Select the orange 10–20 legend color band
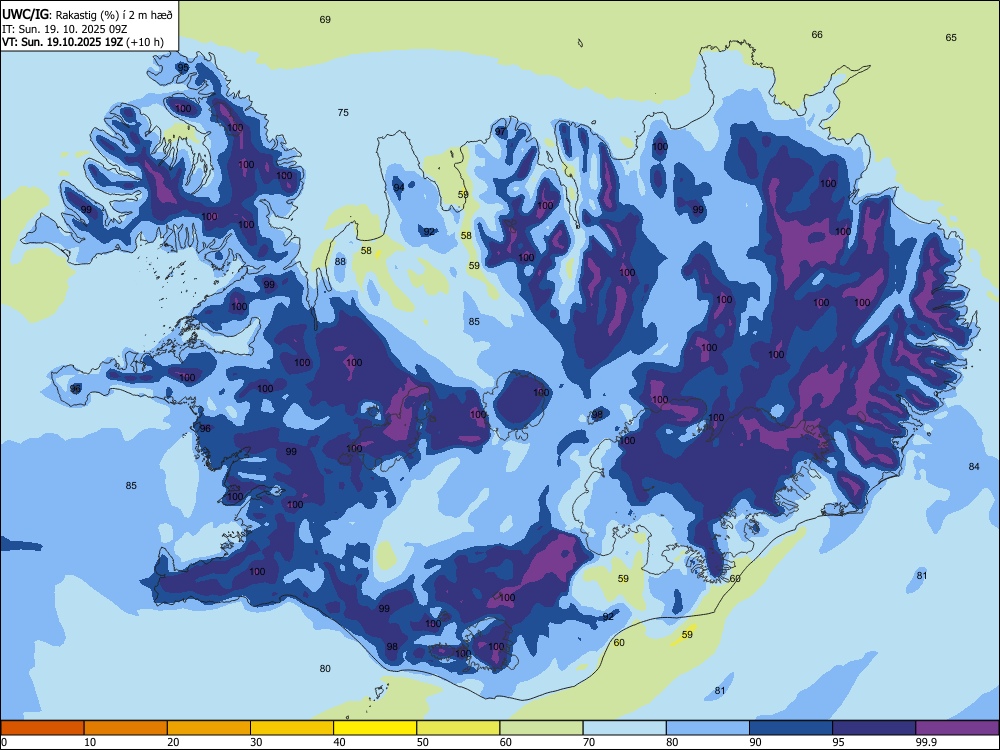The height and width of the screenshot is (750, 1000). (x=126, y=728)
